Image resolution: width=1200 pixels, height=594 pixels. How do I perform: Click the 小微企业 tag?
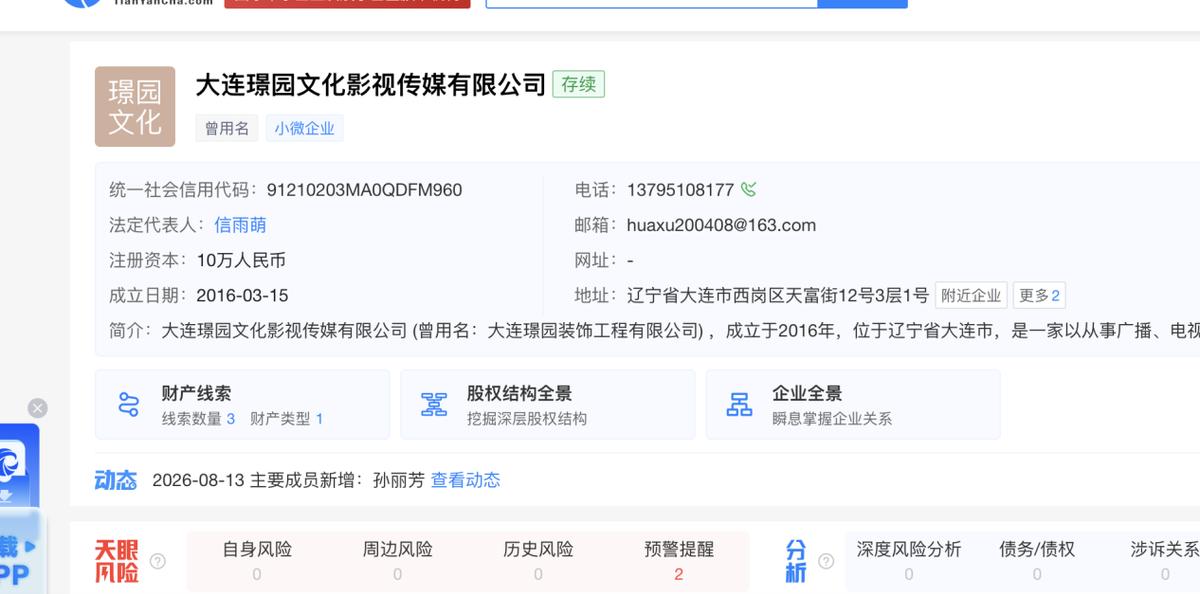click(x=304, y=128)
